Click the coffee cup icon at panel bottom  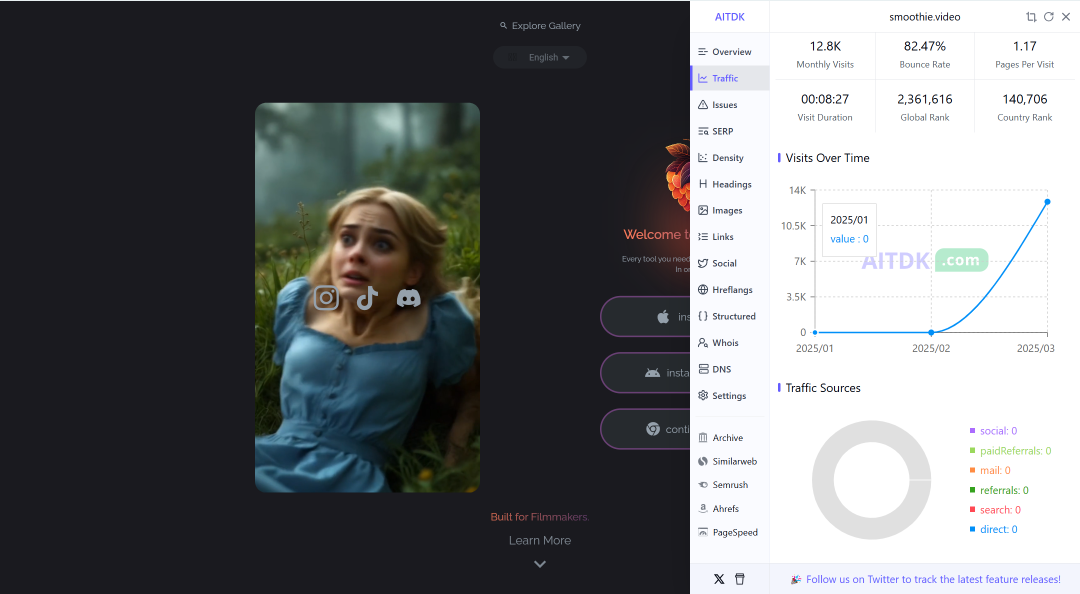pos(740,579)
